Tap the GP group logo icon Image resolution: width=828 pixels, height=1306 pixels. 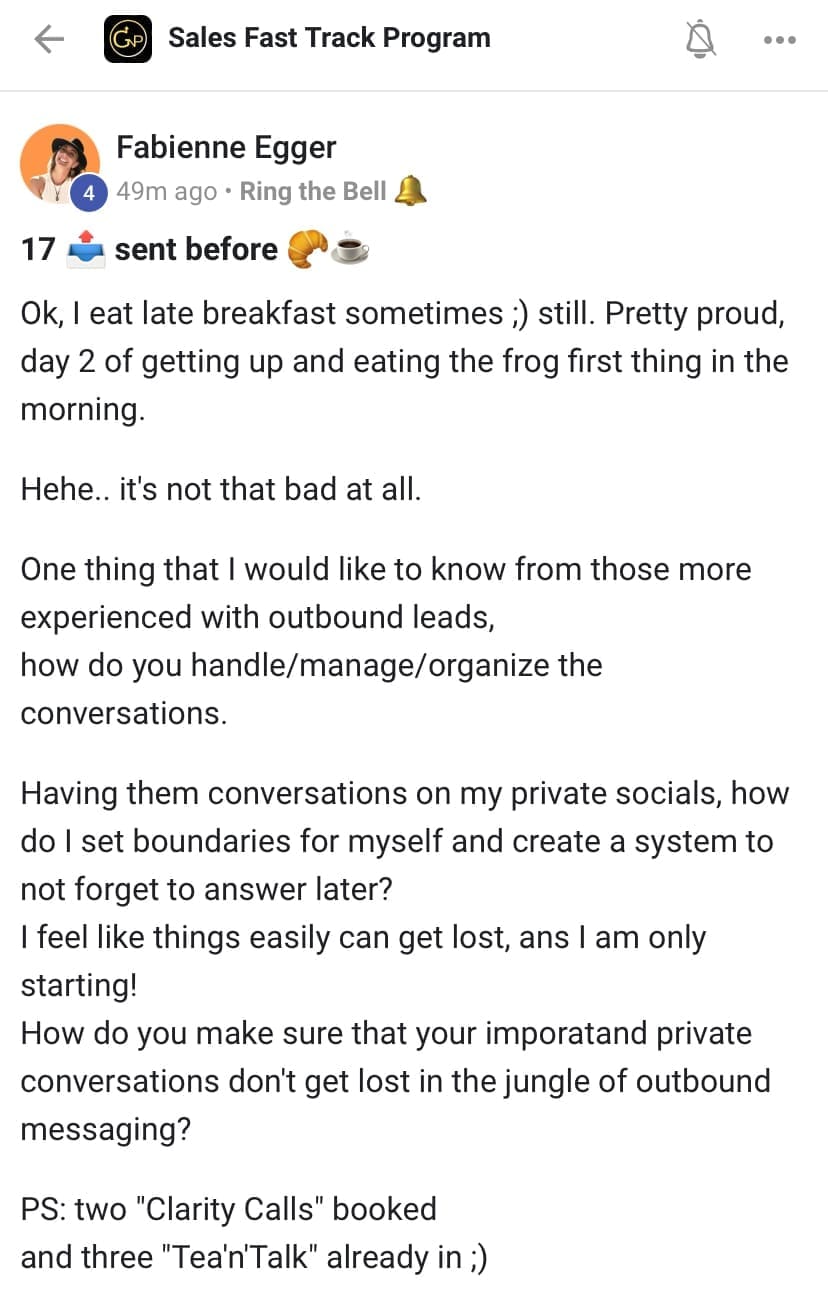(x=128, y=40)
